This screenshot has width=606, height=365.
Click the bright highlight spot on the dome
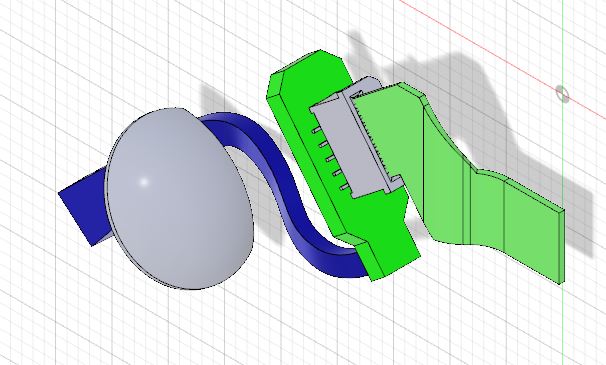pyautogui.click(x=144, y=182)
